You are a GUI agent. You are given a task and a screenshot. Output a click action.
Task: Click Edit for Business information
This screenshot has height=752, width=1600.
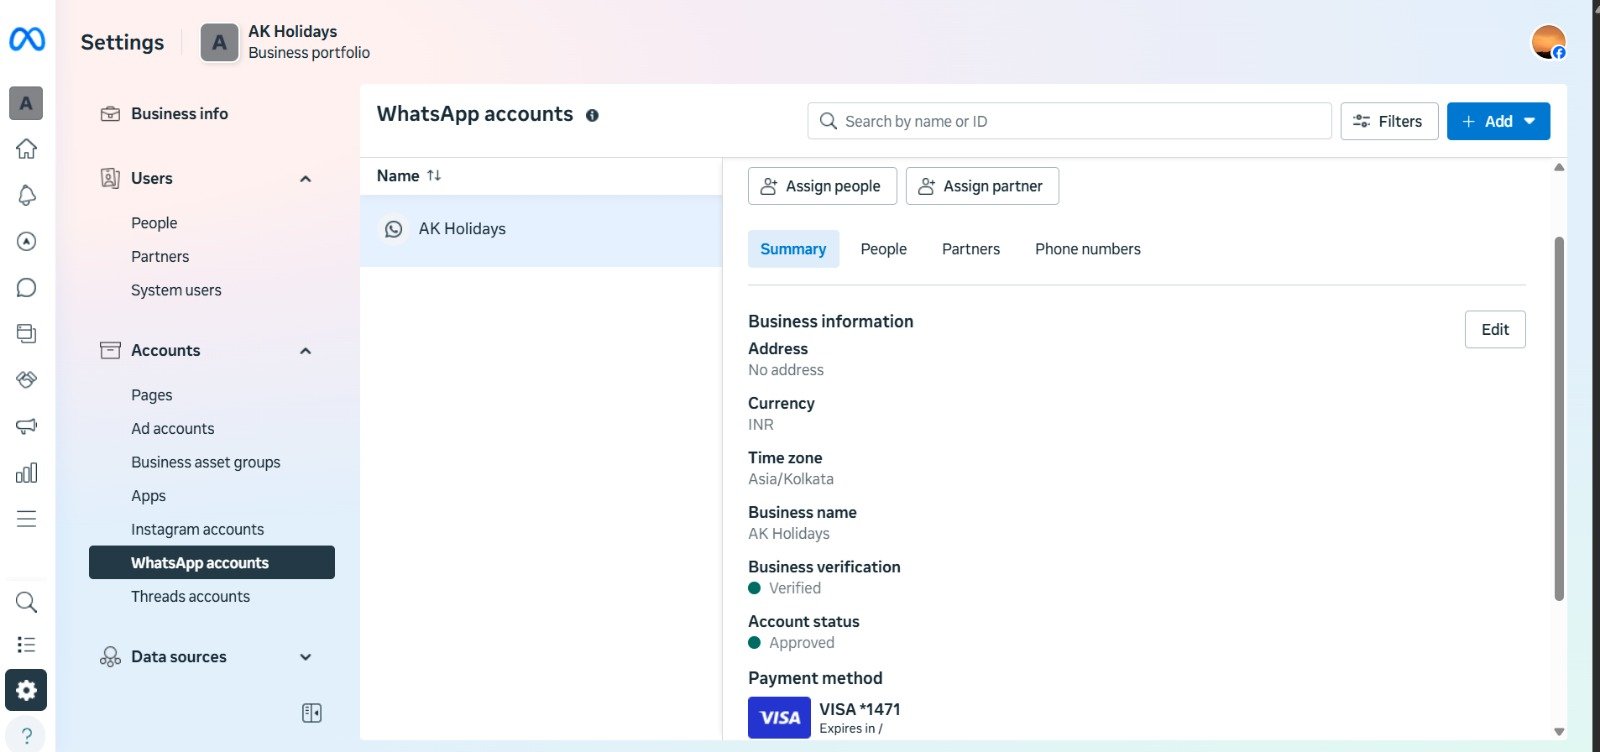(1494, 330)
